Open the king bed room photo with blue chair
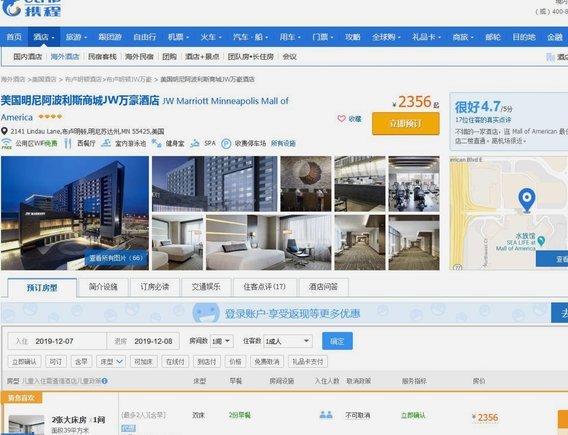Viewport: 568px width, 435px height. pyautogui.click(x=268, y=242)
